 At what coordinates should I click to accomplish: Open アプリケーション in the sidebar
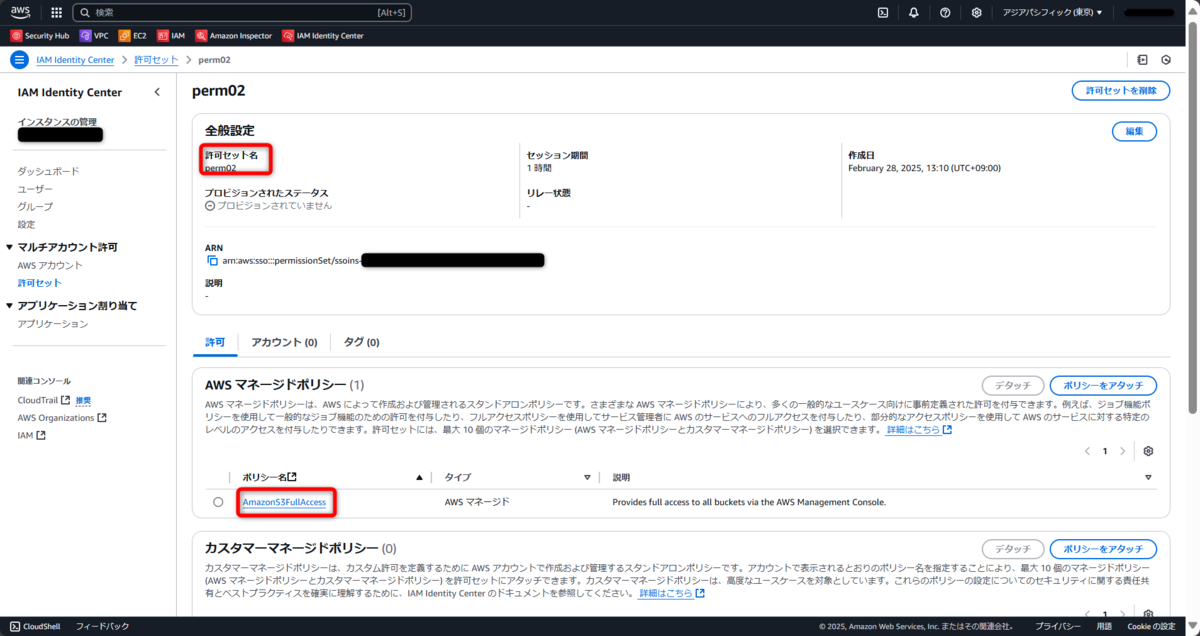click(53, 324)
